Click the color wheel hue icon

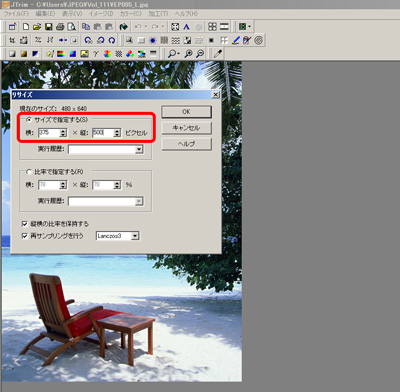107,54
